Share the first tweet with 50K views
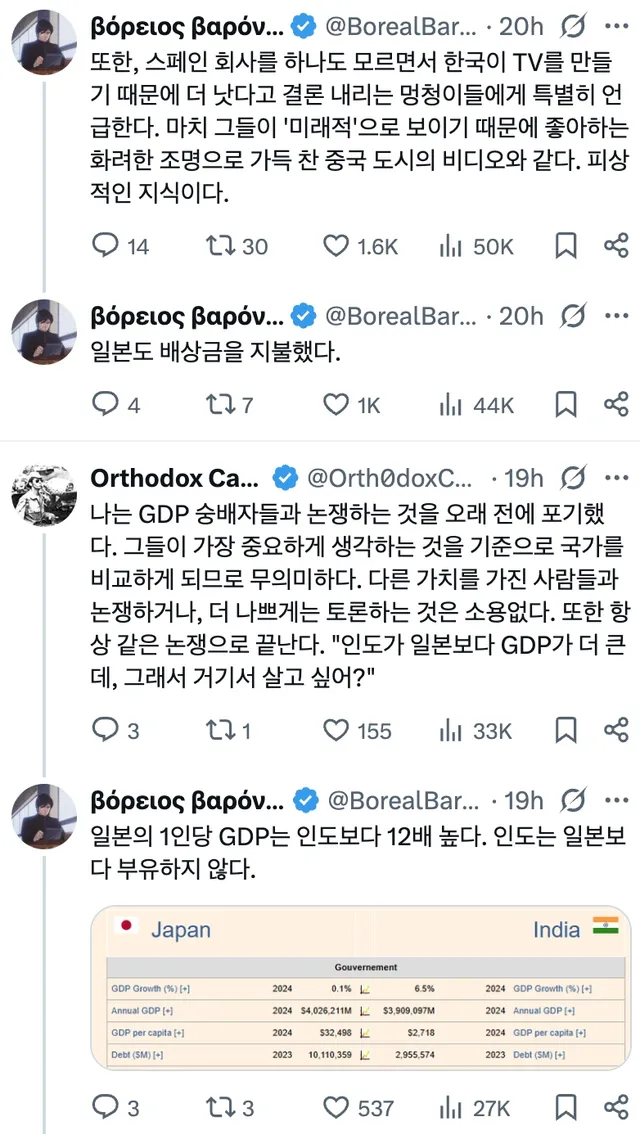The image size is (640, 1134). click(616, 245)
